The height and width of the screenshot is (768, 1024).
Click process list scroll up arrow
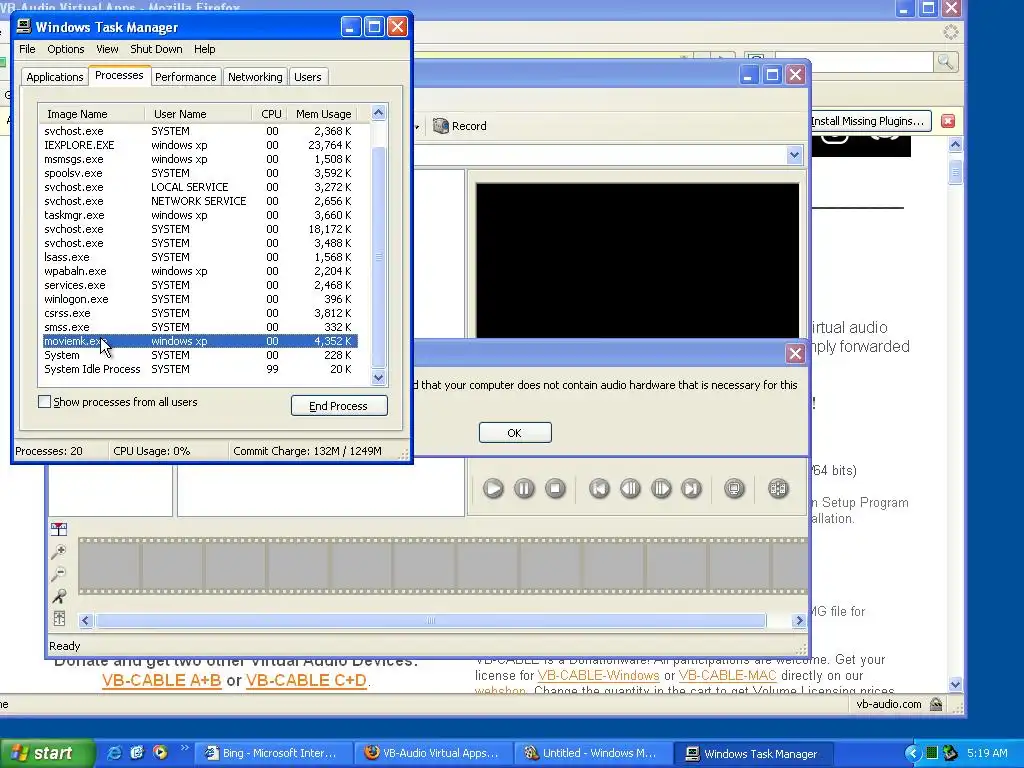(x=379, y=113)
